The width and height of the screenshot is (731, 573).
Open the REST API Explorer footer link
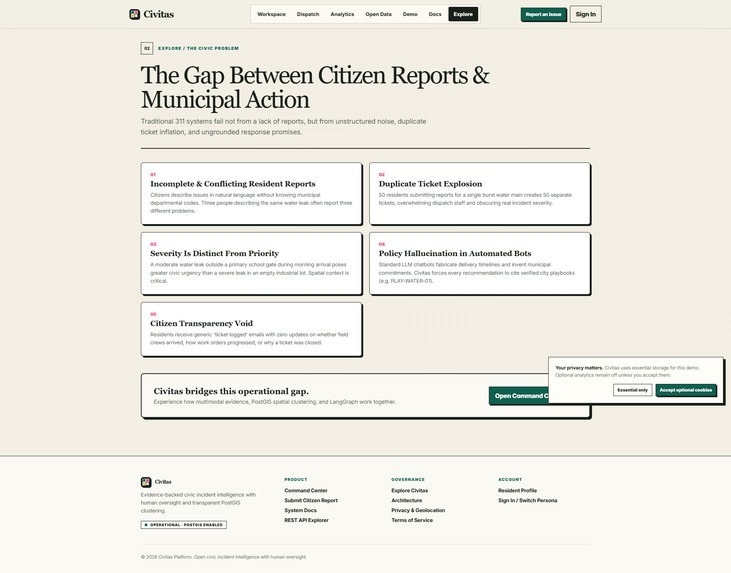(306, 520)
